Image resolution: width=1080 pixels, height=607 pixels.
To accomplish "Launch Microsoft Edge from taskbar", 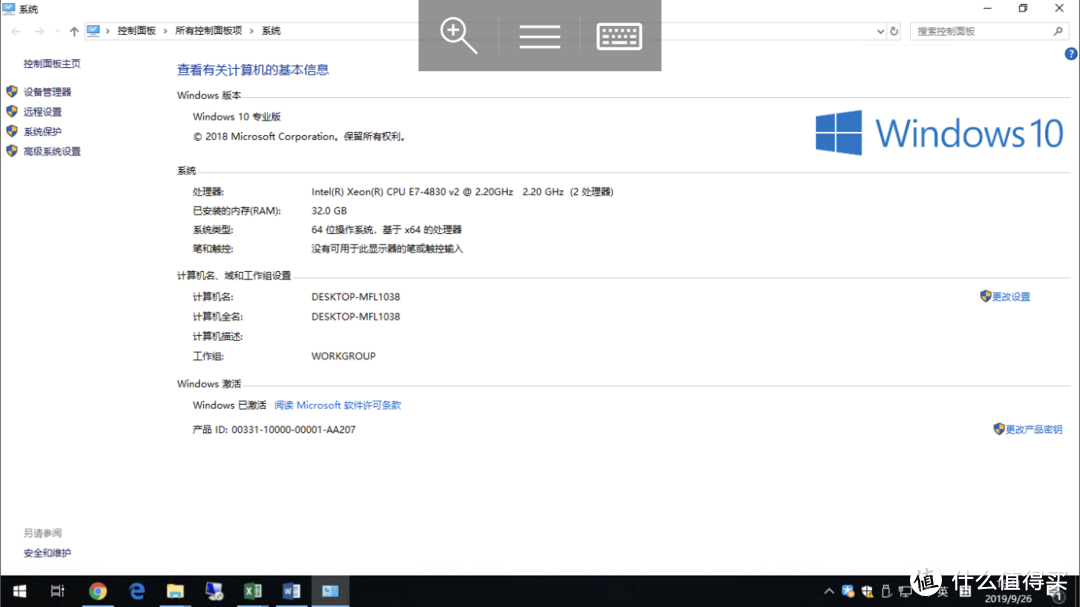I will tap(136, 591).
